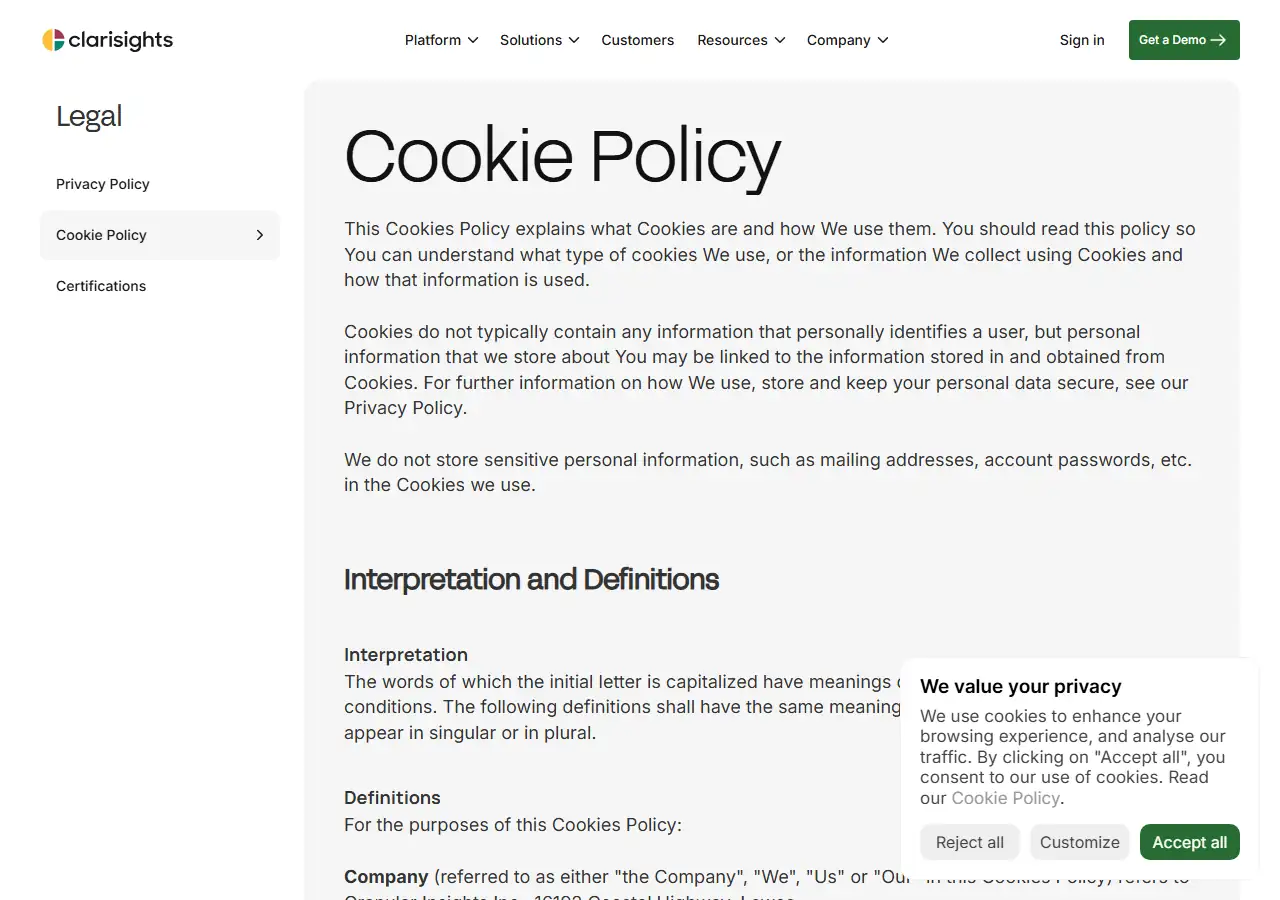The image size is (1280, 900).
Task: Open Privacy Policy in the Legal sidebar
Action: [x=103, y=184]
